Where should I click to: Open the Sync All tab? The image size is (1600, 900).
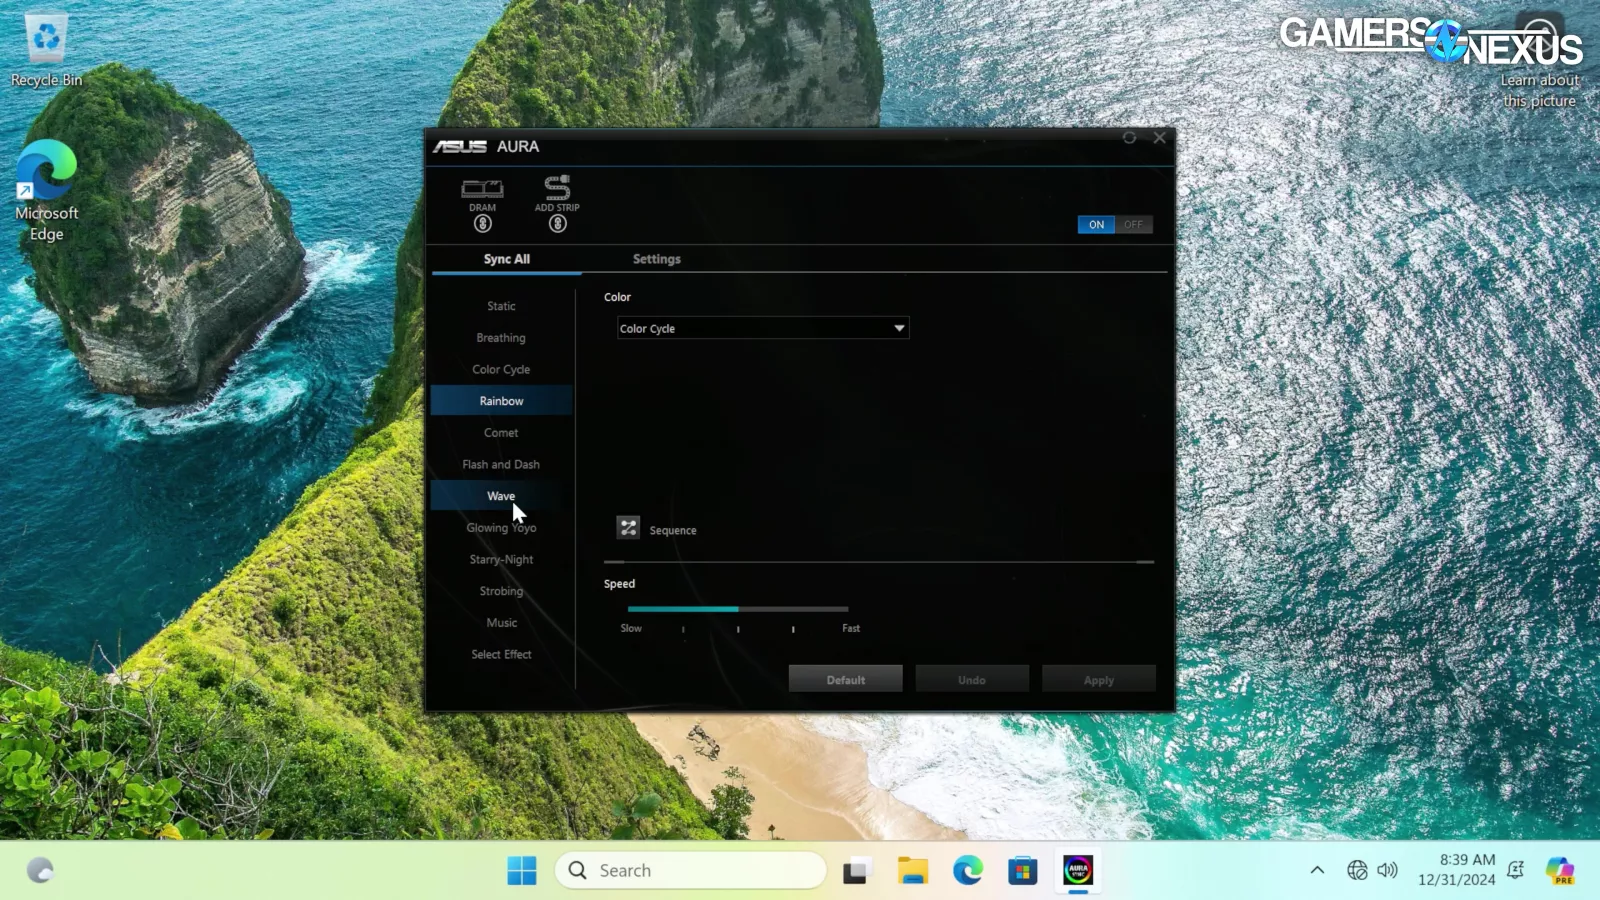(506, 259)
